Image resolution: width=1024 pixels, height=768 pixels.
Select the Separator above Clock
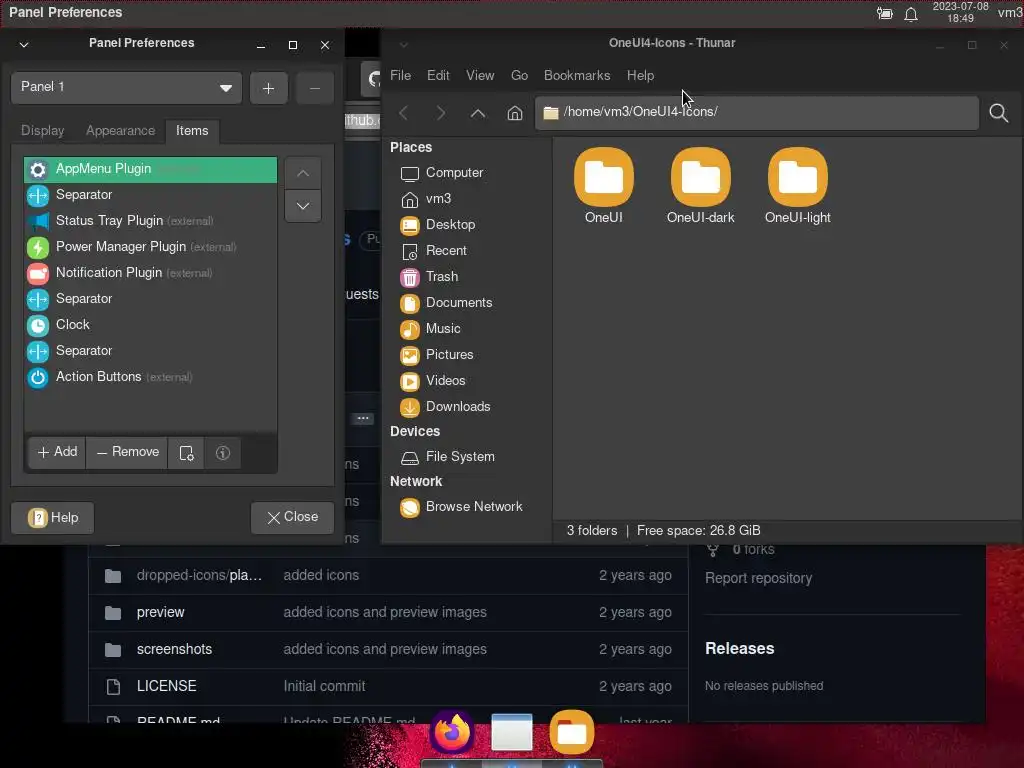pyautogui.click(x=150, y=298)
